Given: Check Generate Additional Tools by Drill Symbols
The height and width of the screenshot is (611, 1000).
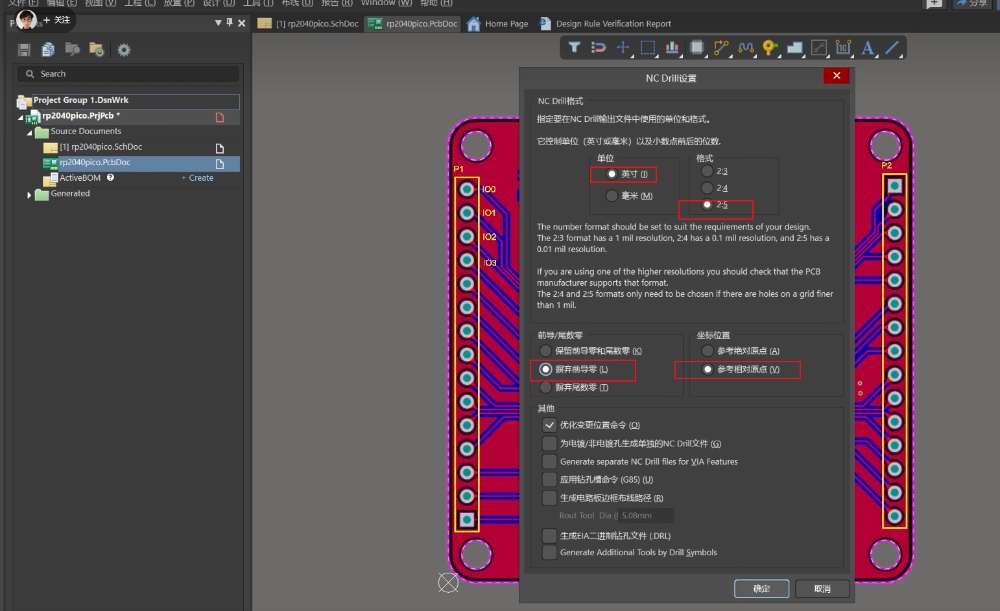Looking at the screenshot, I should (x=548, y=552).
